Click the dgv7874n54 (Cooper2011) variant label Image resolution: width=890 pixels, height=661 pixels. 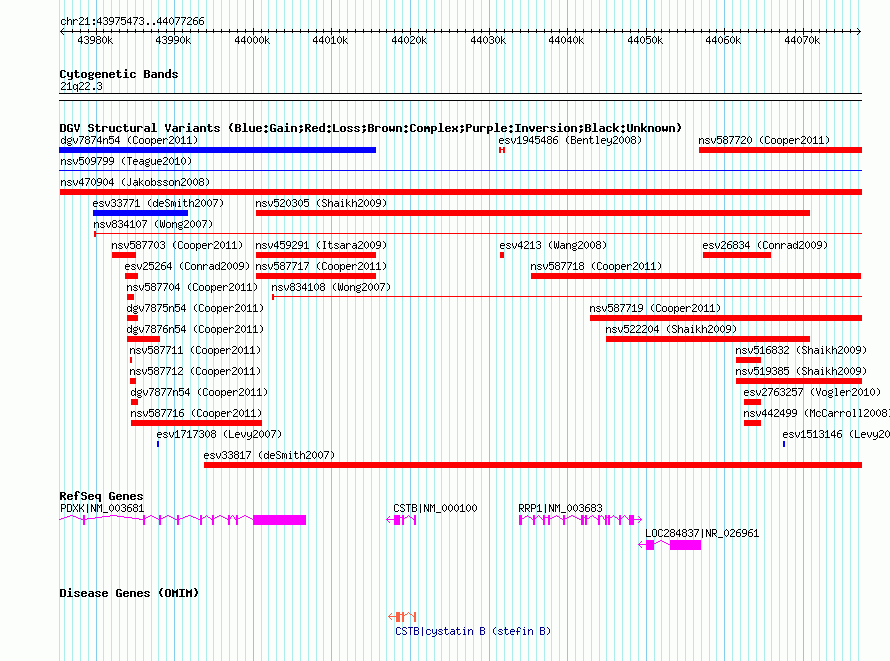pyautogui.click(x=129, y=140)
